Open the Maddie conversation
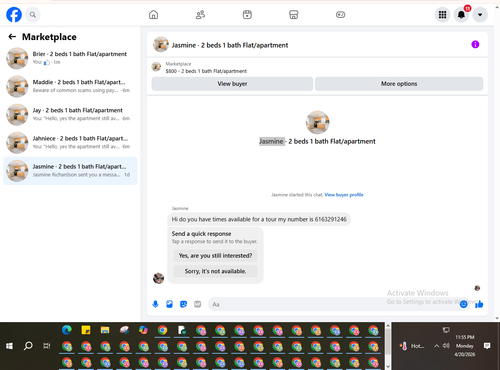The width and height of the screenshot is (500, 370). (70, 86)
